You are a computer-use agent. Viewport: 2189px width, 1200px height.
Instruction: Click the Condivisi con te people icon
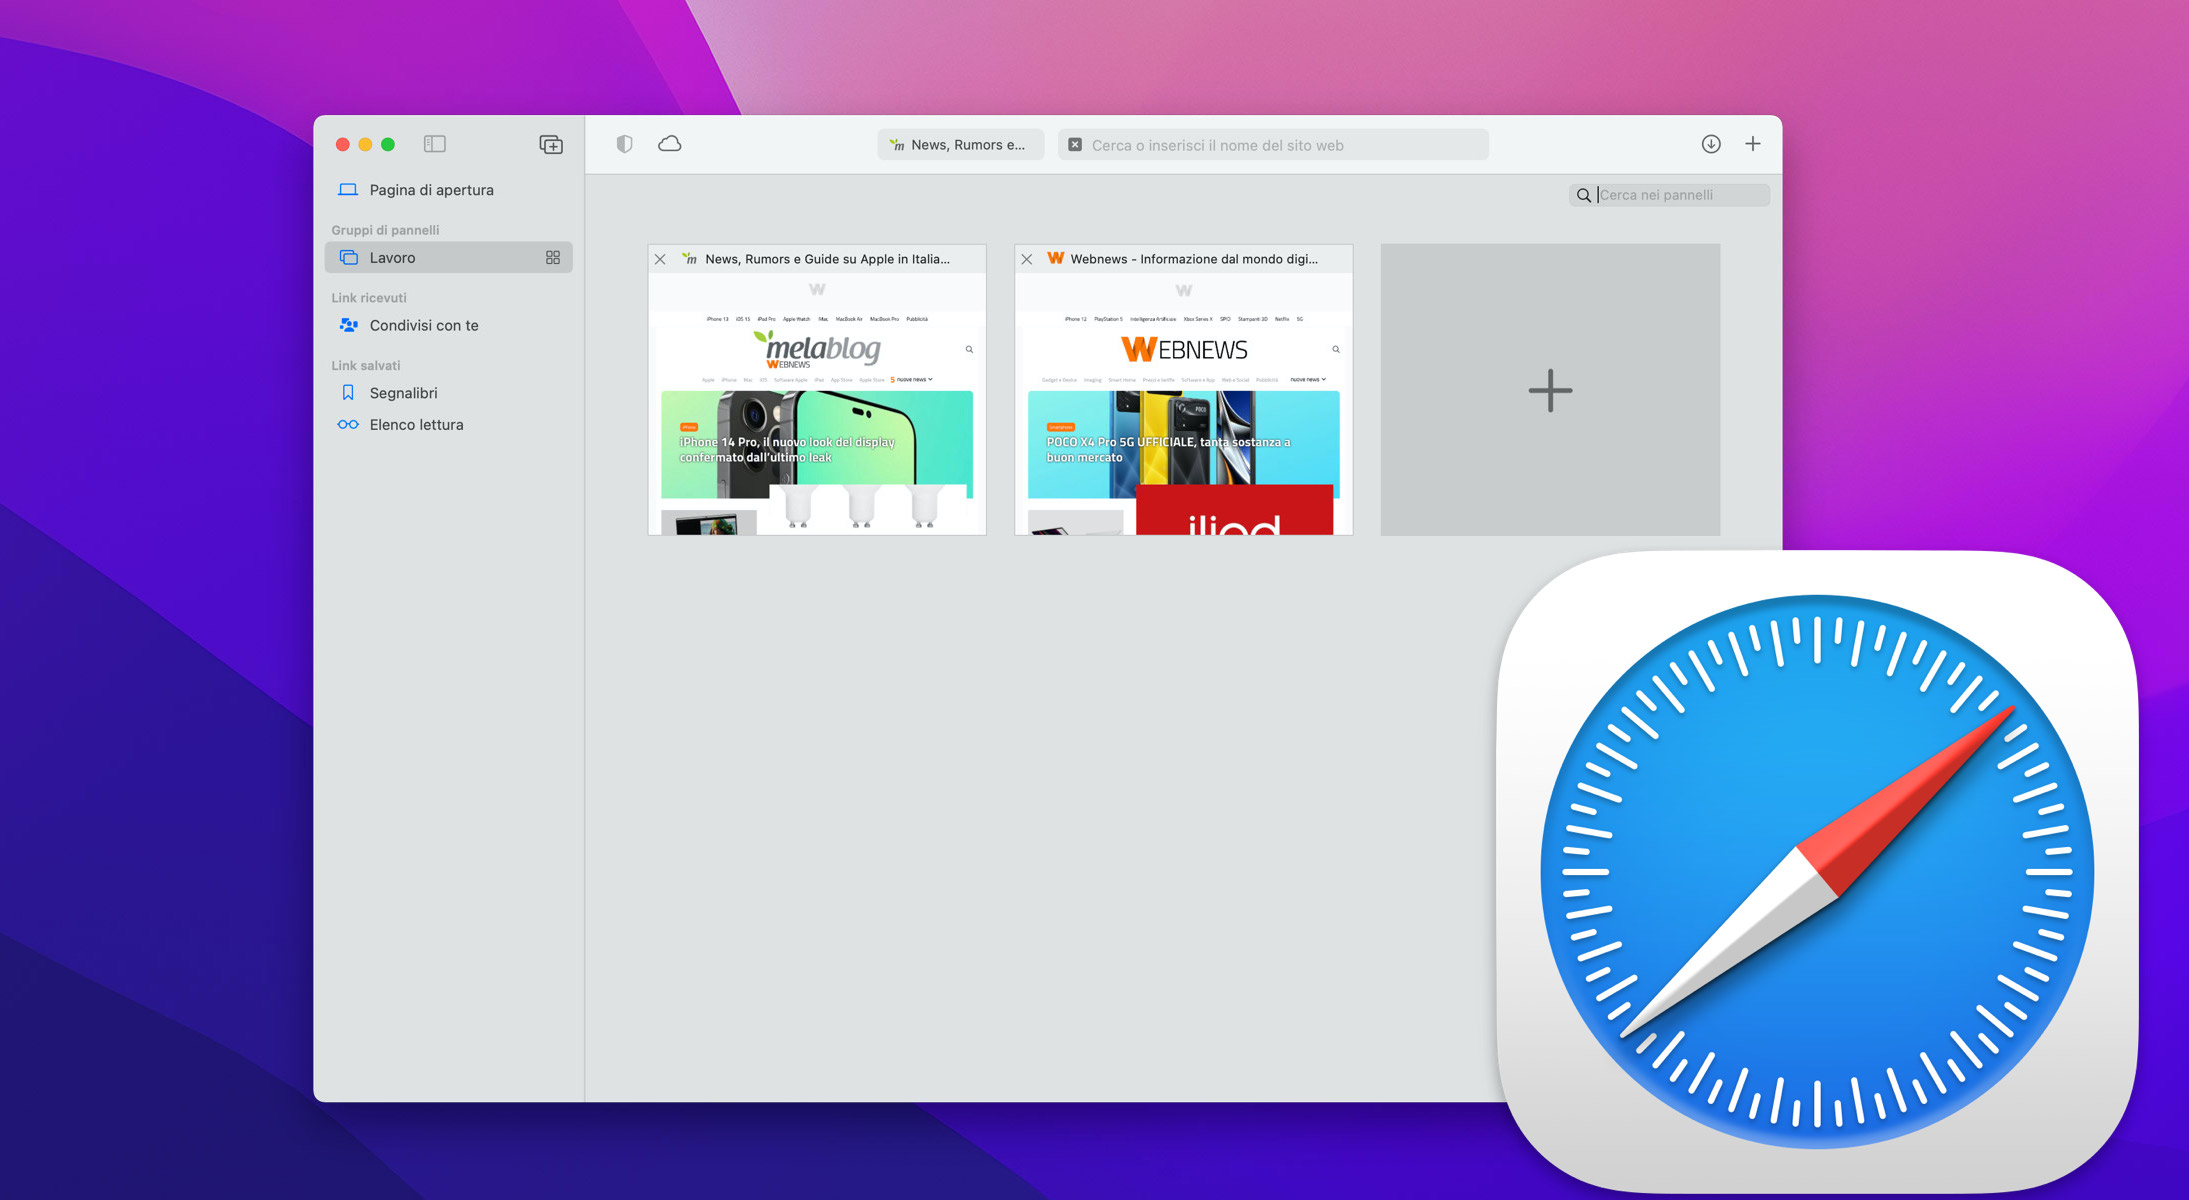tap(347, 325)
